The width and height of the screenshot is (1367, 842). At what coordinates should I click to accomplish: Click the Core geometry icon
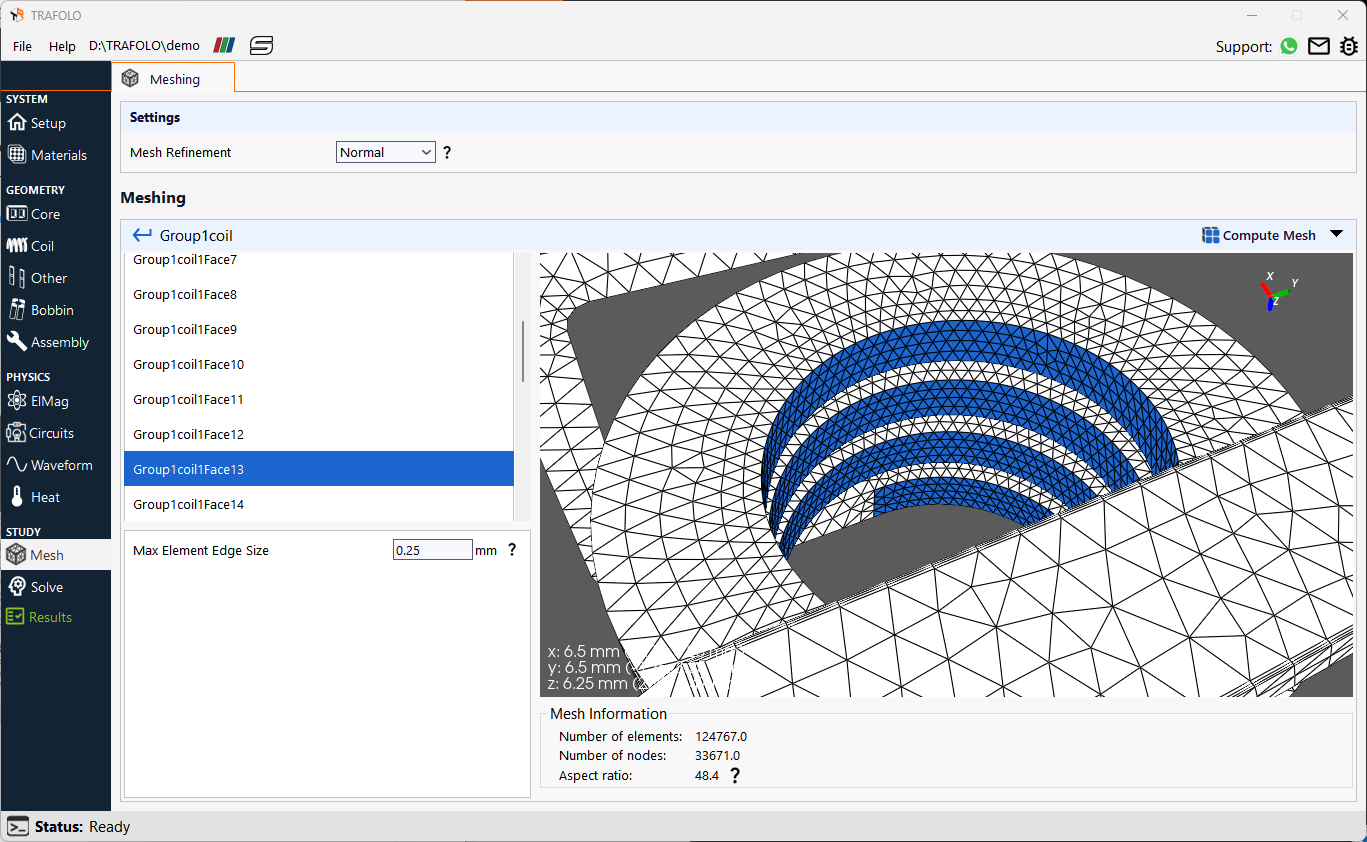click(x=19, y=213)
